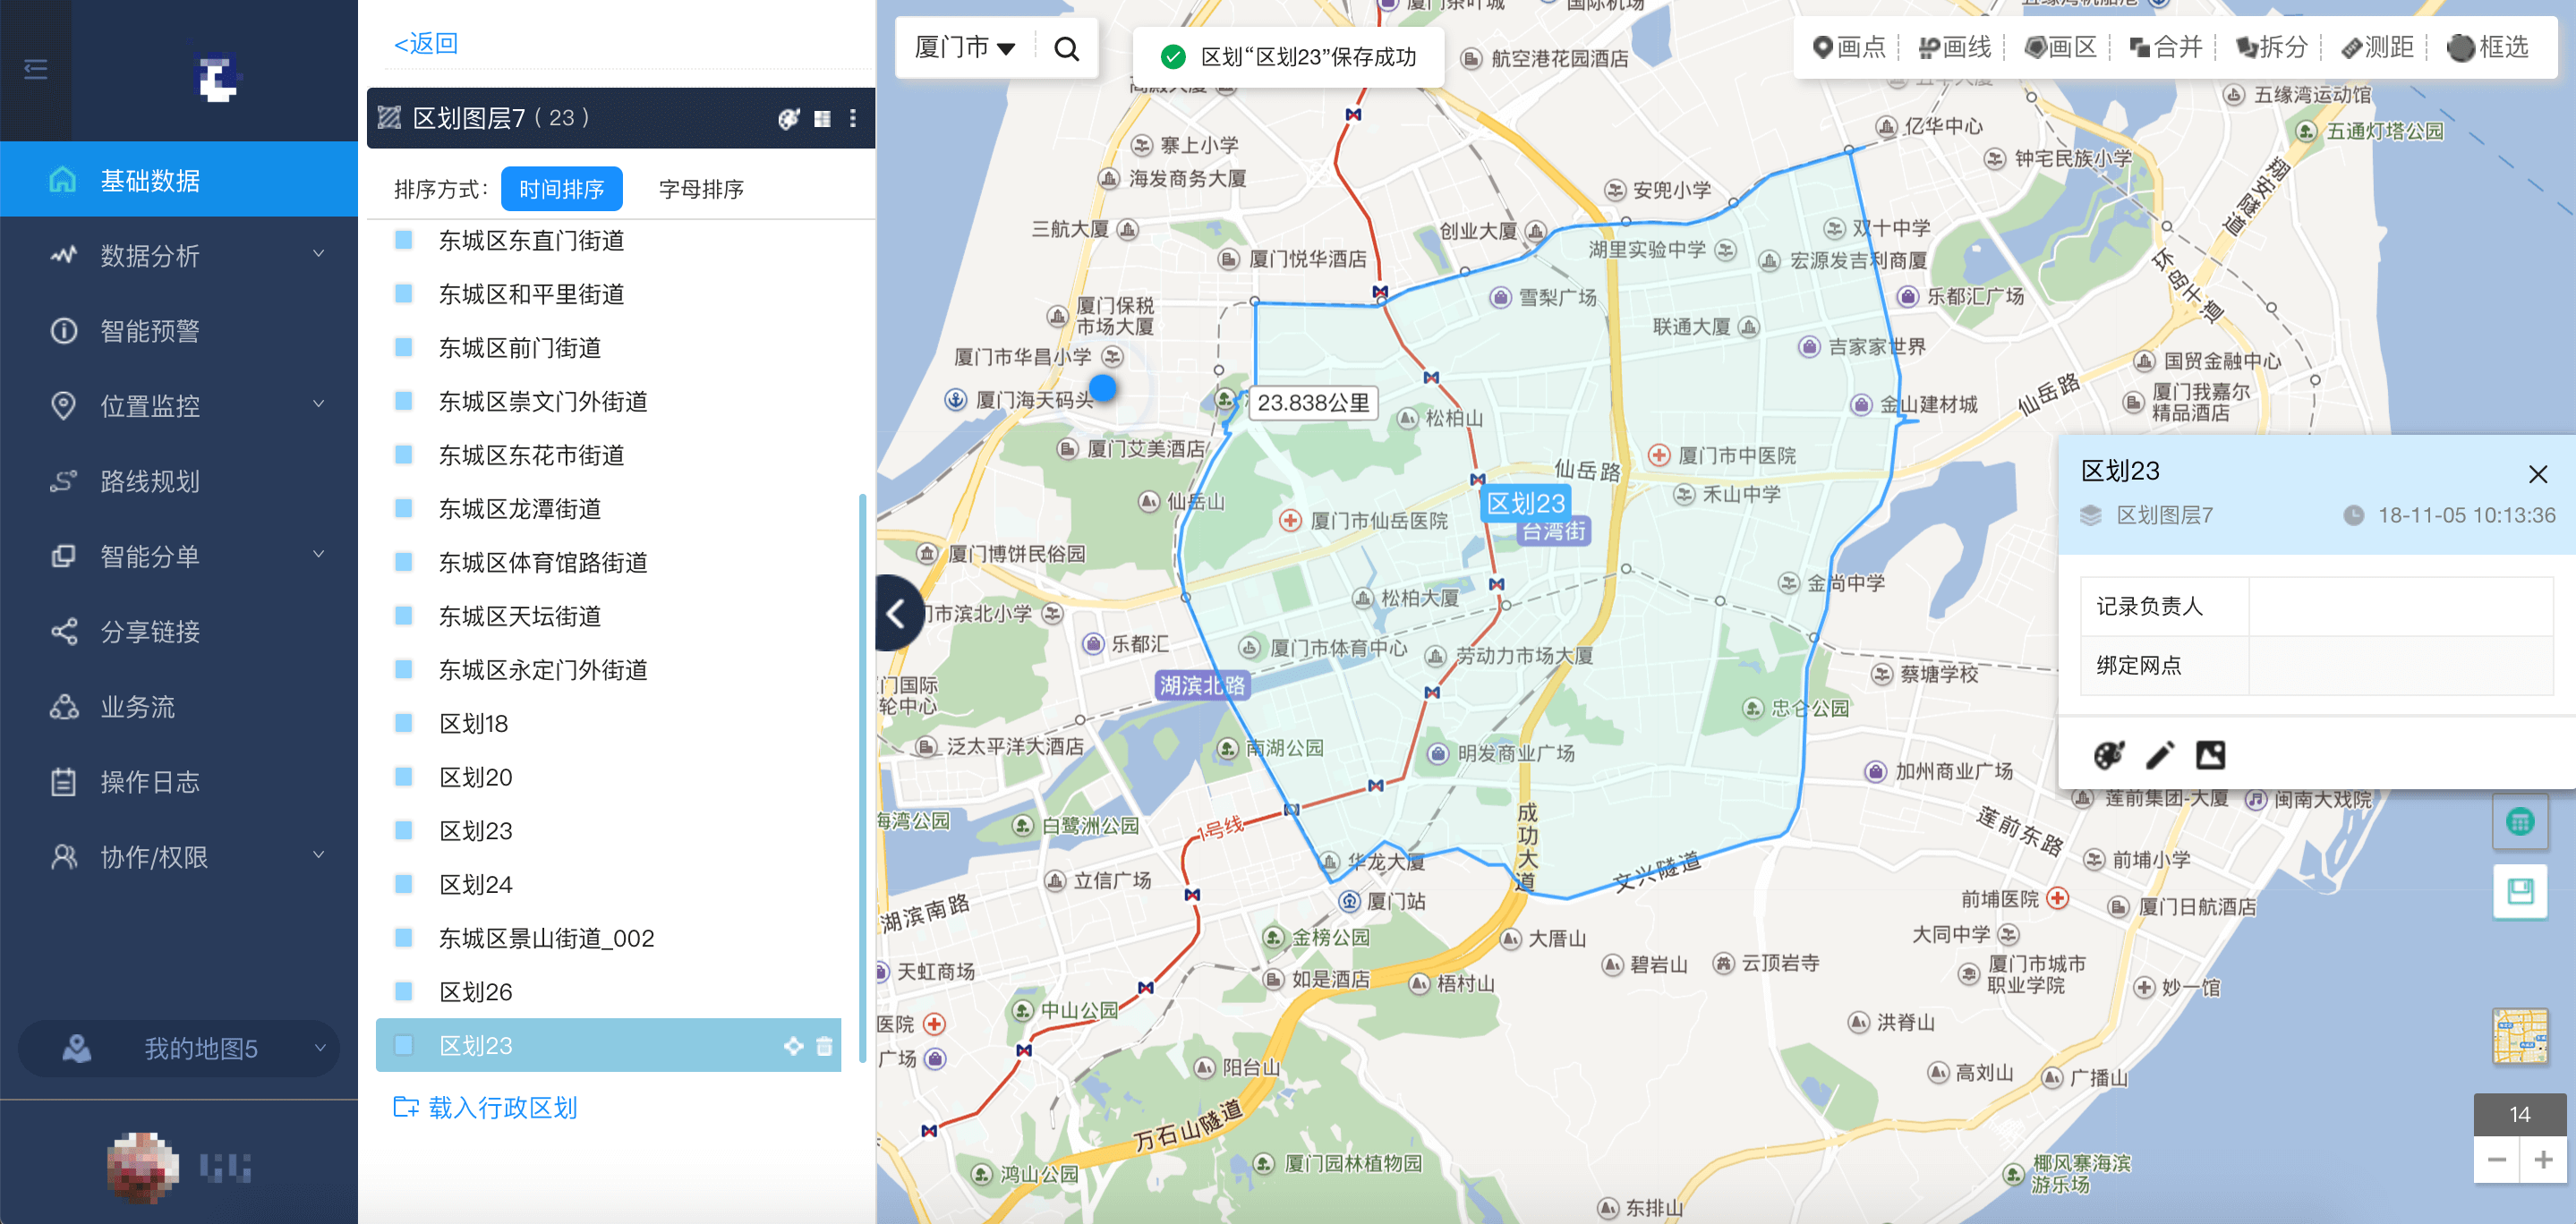Select the 区划24 list row

[x=608, y=884]
